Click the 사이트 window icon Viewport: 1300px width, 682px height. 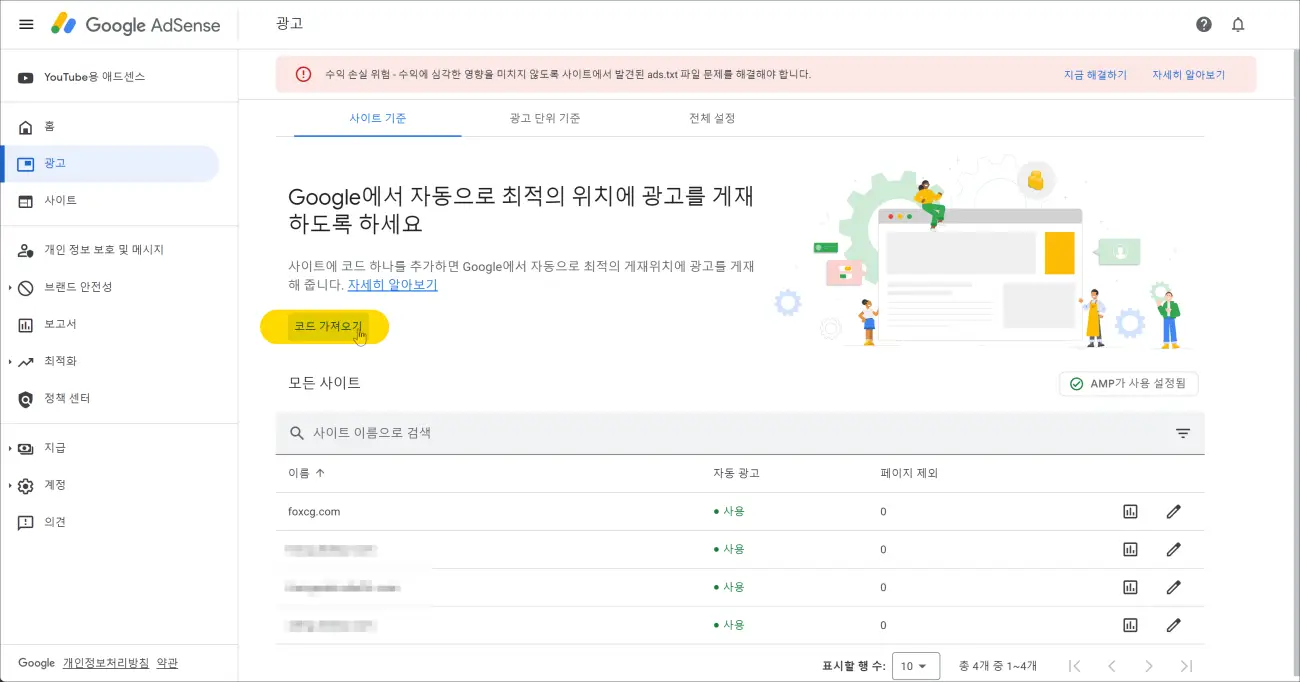point(26,201)
